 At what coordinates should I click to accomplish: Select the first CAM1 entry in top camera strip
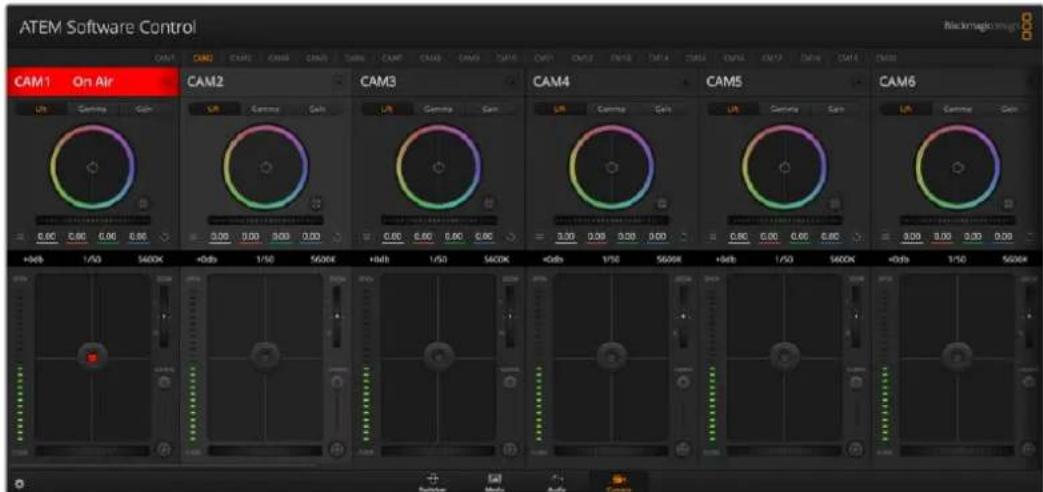coord(165,59)
